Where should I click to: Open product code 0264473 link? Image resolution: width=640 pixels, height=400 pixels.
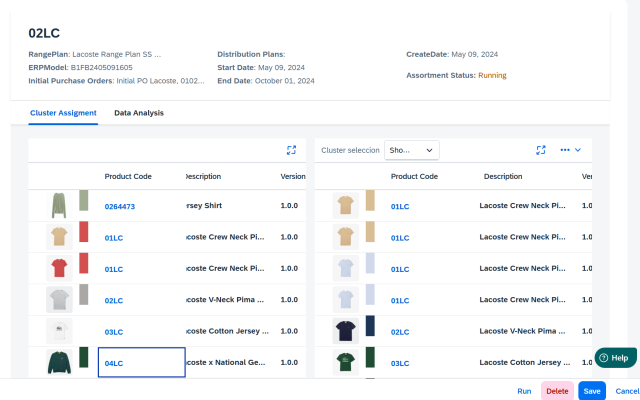click(119, 206)
